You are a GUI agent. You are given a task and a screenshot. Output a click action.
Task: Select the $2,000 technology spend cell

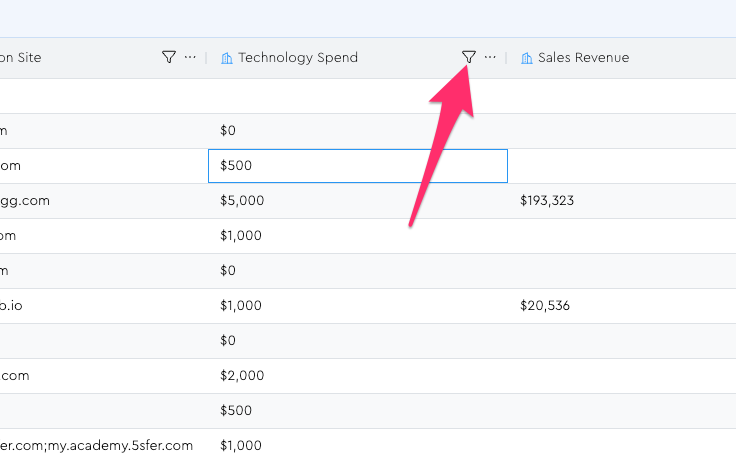tap(242, 376)
